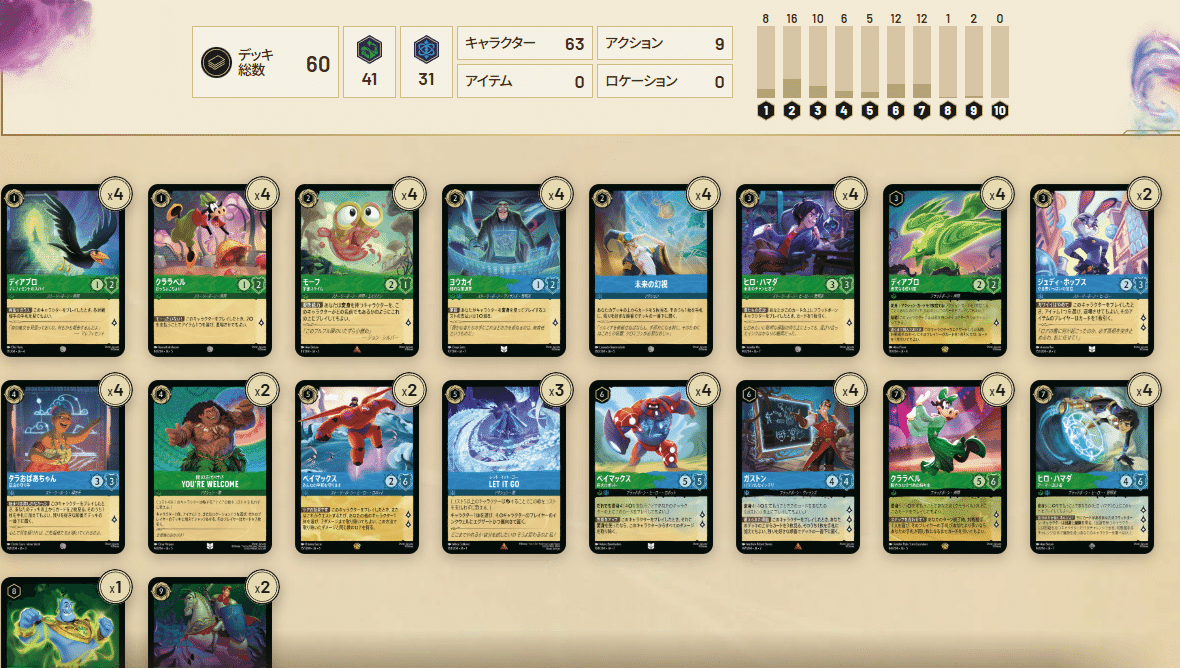Select the blue sapphire ink icon

(x=426, y=50)
